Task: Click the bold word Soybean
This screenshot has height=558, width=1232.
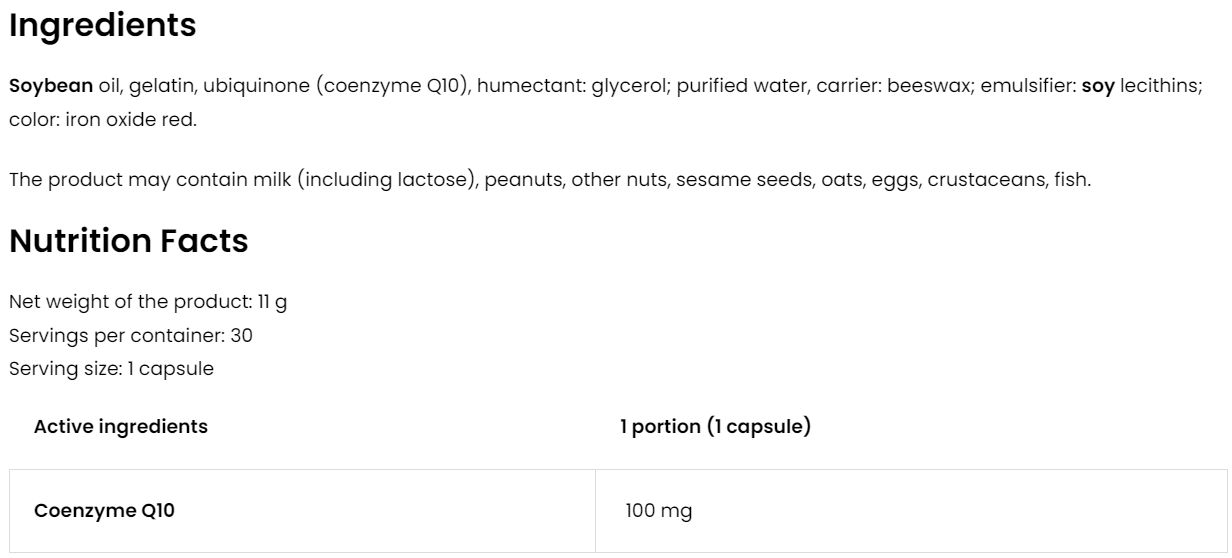Action: pyautogui.click(x=51, y=86)
